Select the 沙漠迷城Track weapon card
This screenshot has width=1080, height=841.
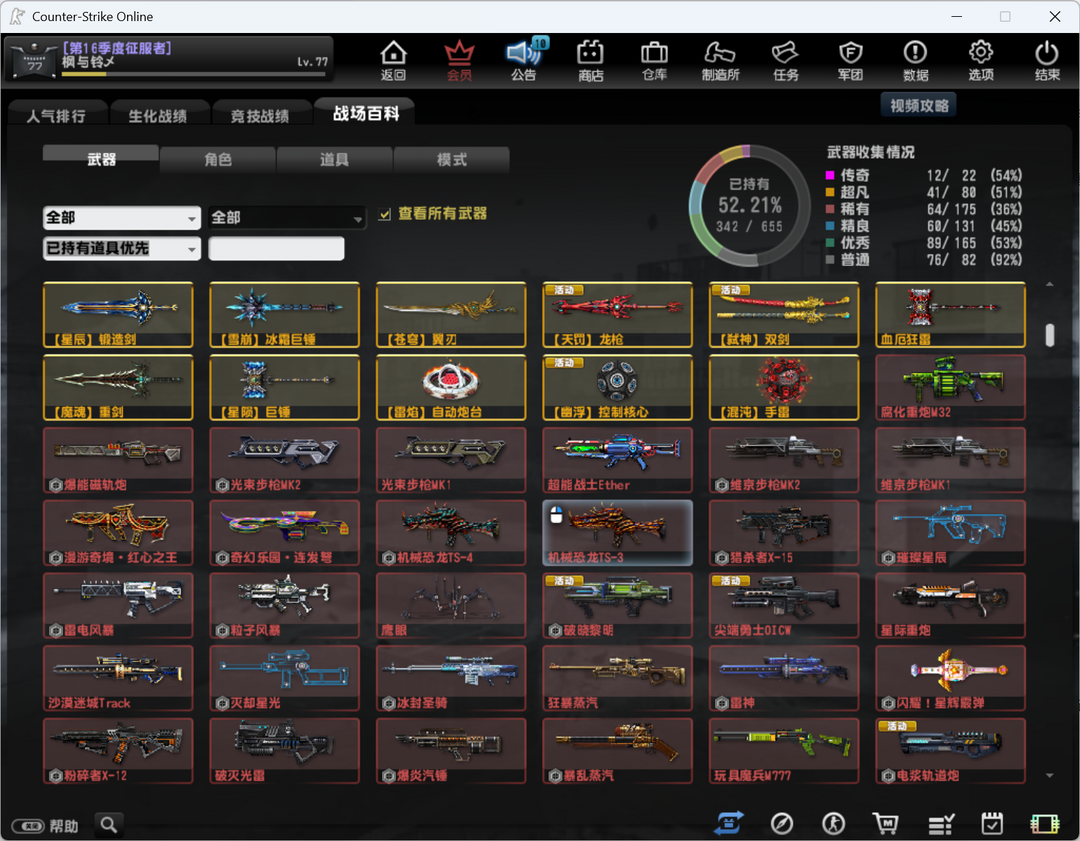pyautogui.click(x=118, y=678)
